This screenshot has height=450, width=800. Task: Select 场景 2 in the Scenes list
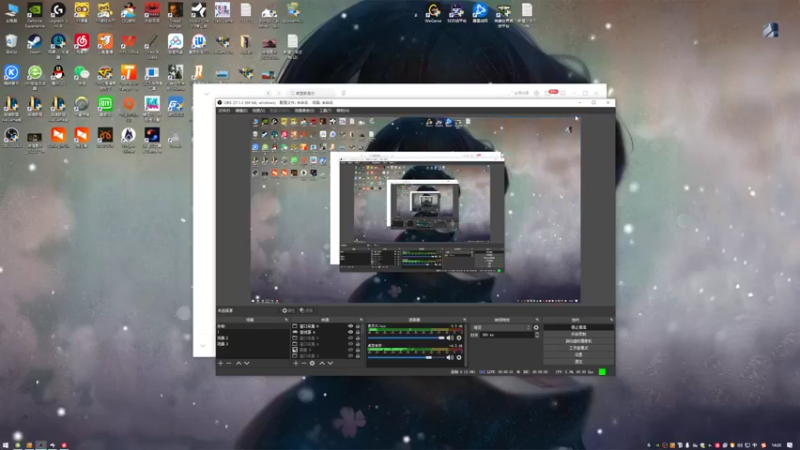coord(252,338)
